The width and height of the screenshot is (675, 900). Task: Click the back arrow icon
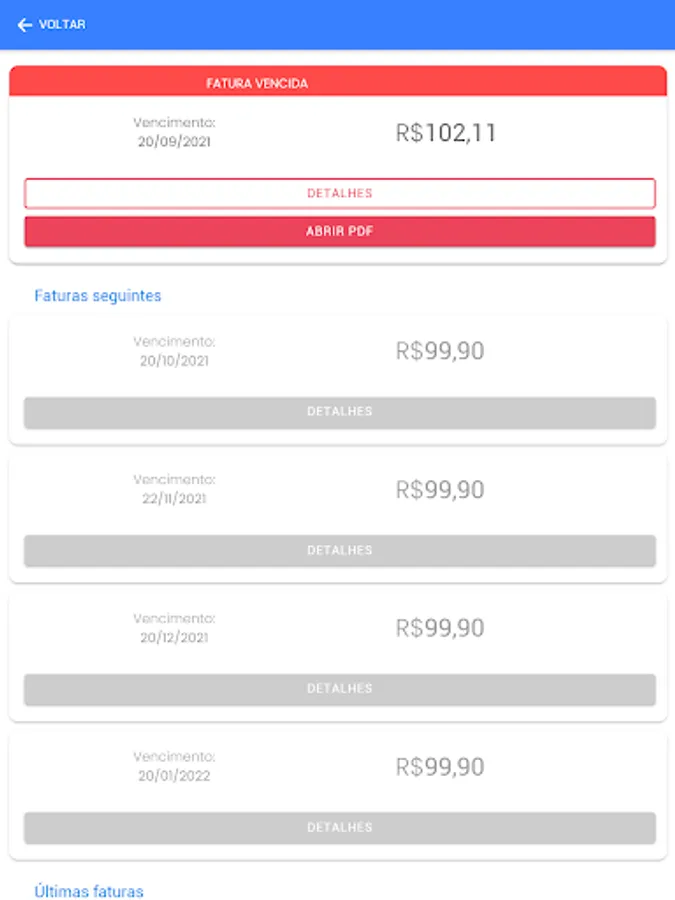(x=24, y=25)
